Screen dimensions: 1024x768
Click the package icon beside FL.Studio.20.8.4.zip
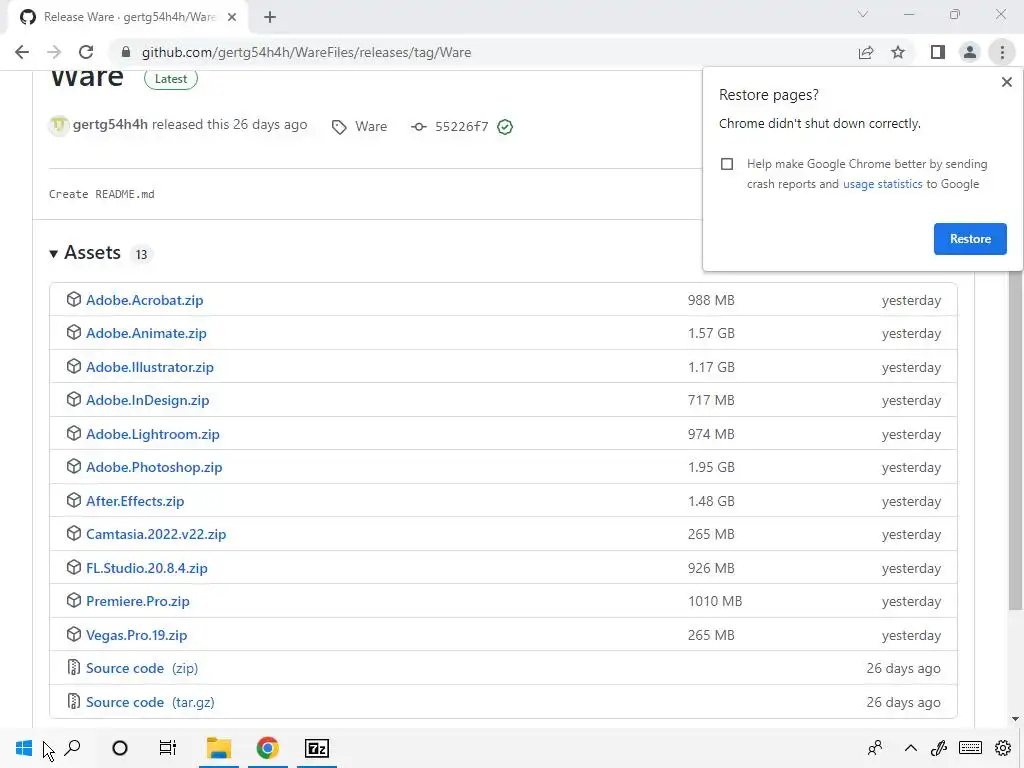[74, 568]
